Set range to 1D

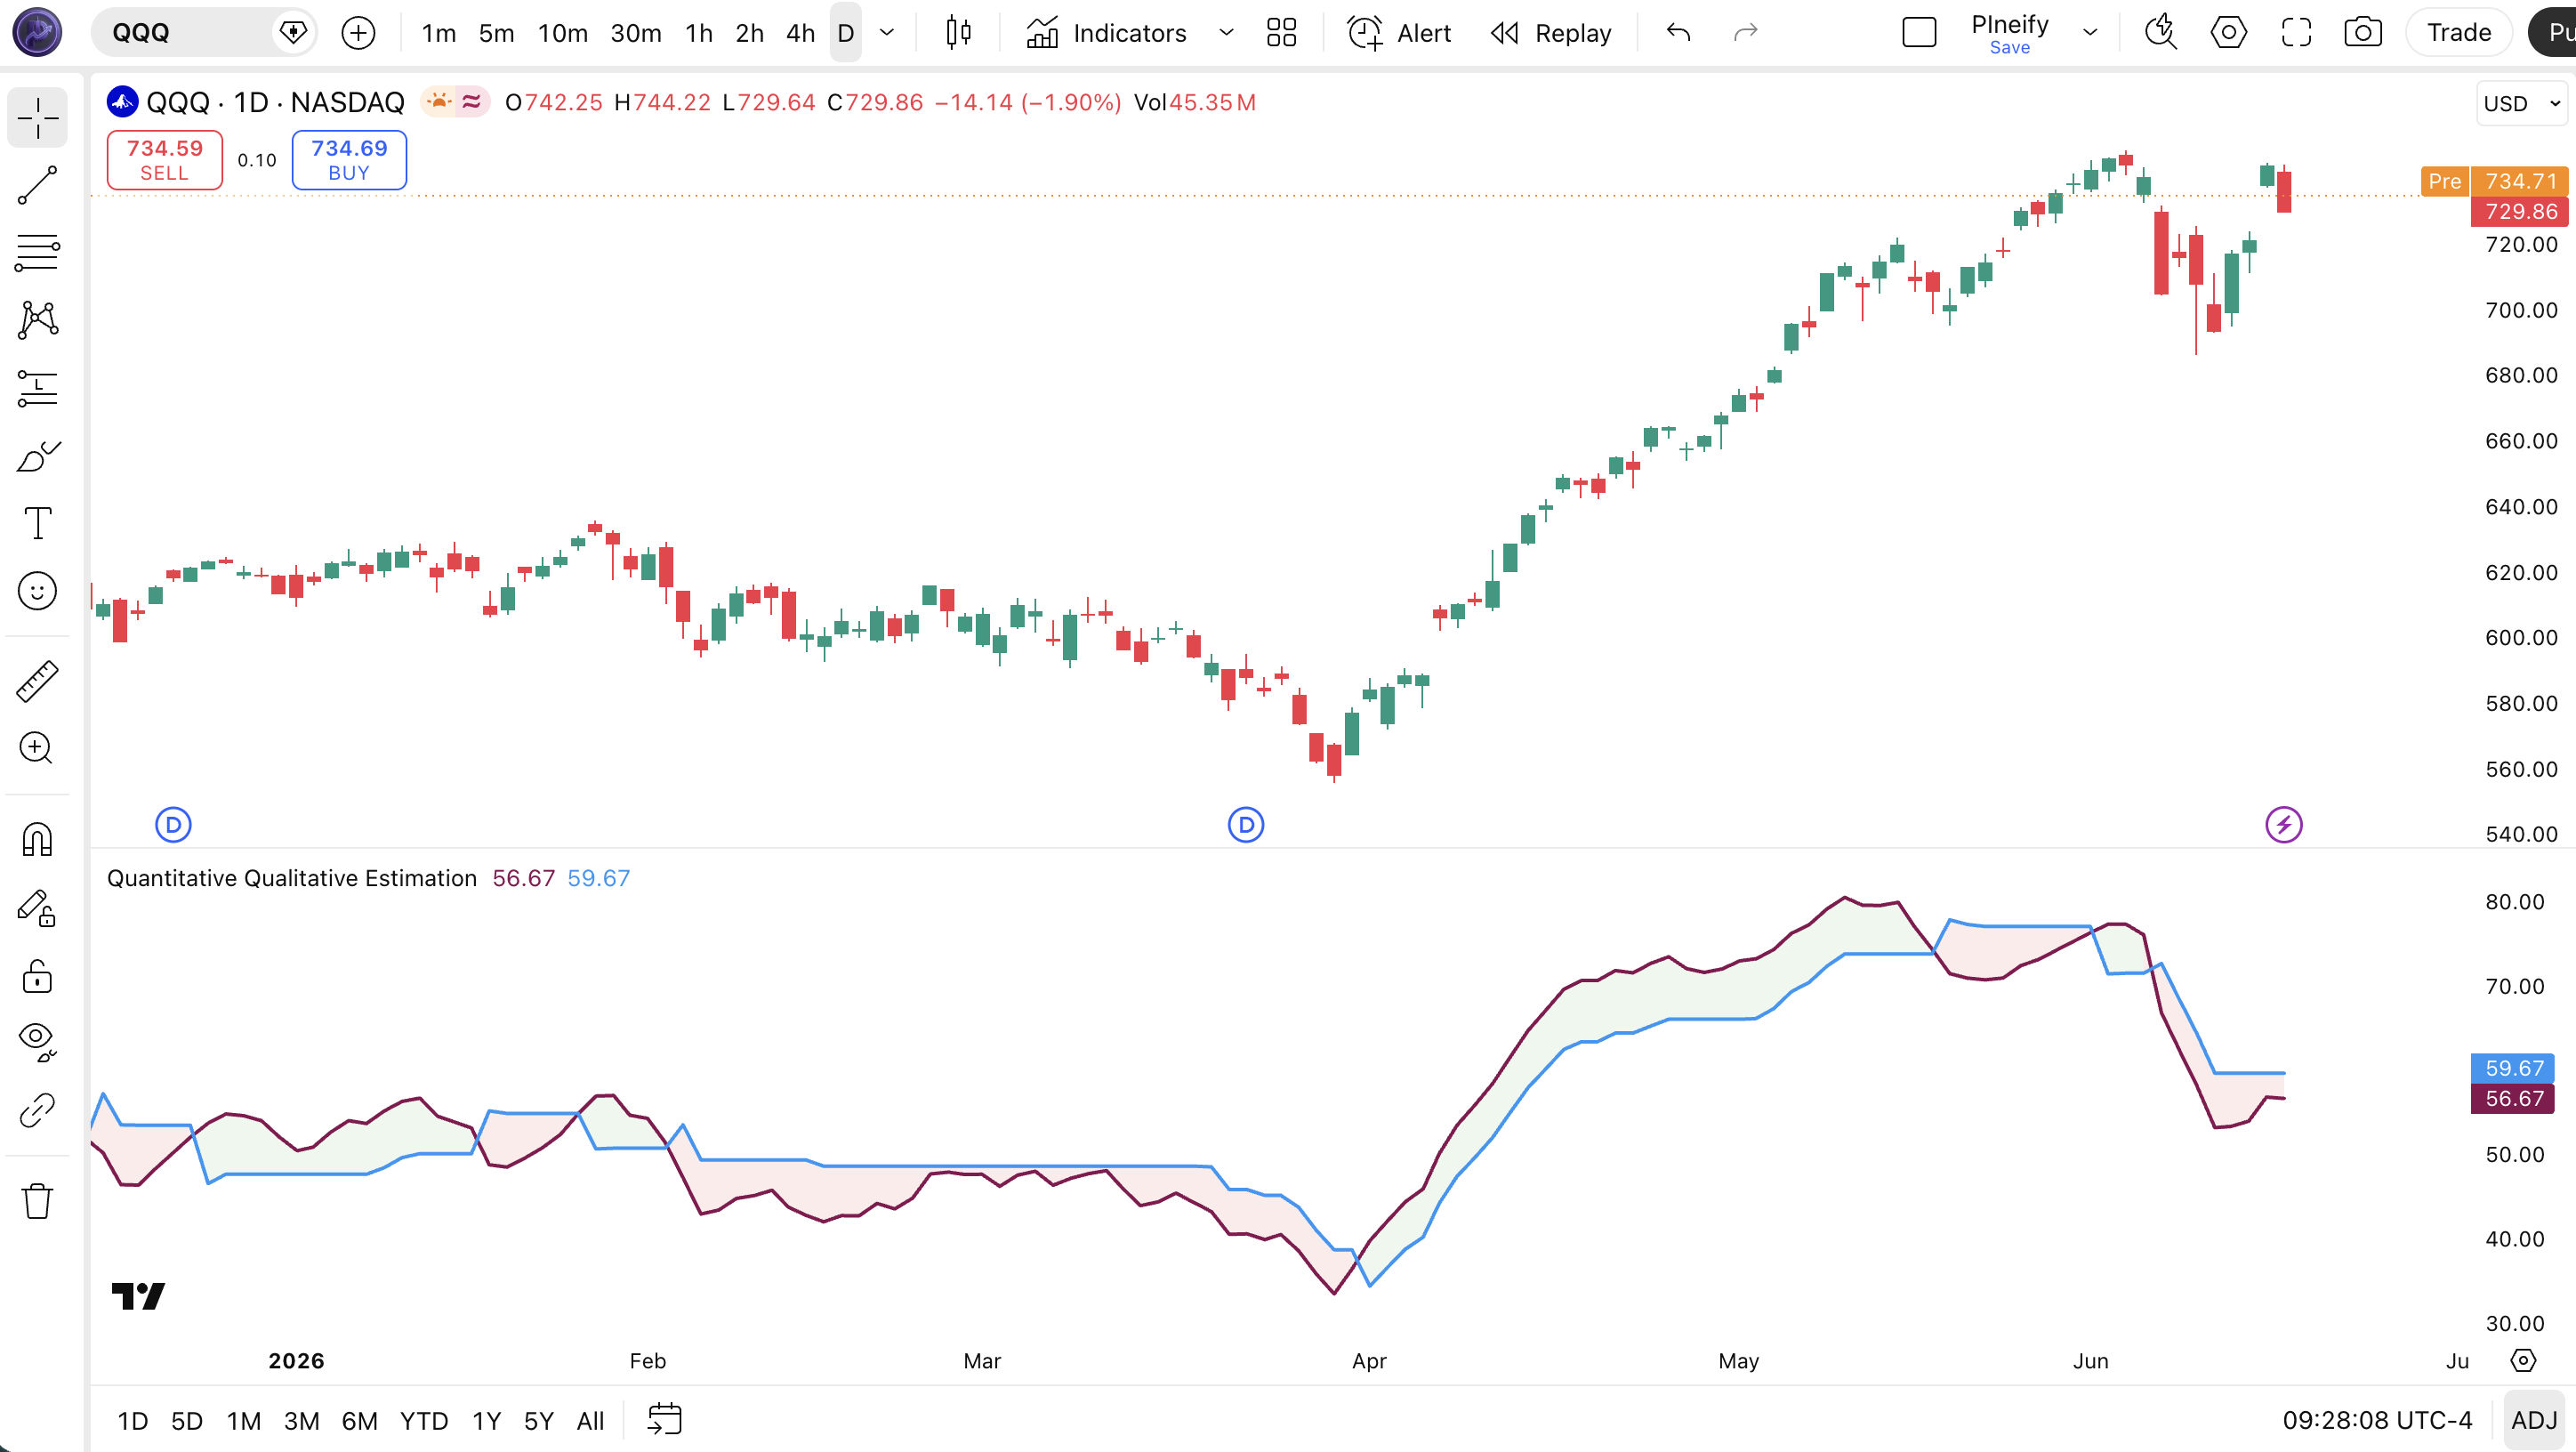pyautogui.click(x=133, y=1420)
